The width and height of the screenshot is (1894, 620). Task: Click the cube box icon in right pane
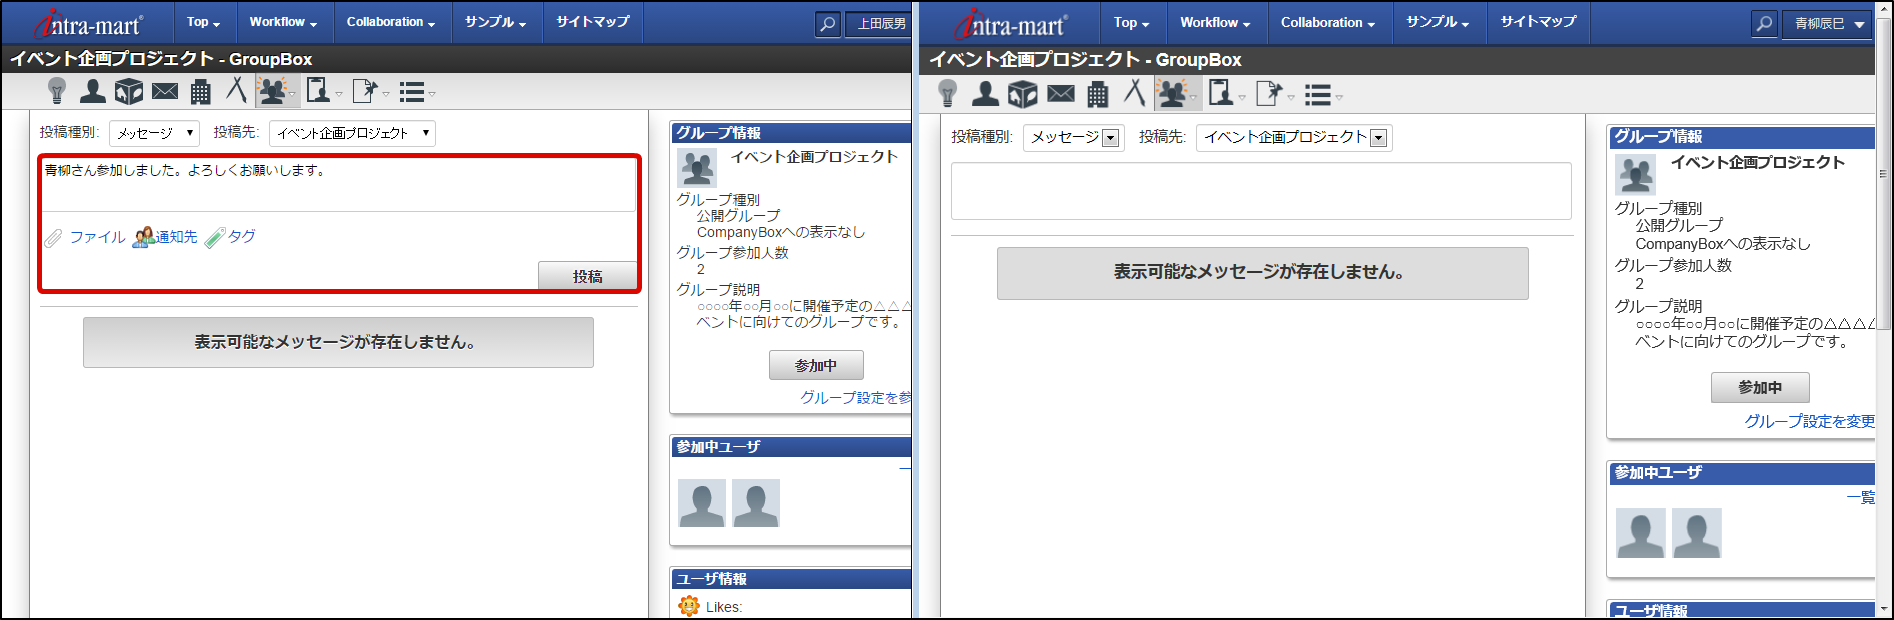pyautogui.click(x=1022, y=94)
